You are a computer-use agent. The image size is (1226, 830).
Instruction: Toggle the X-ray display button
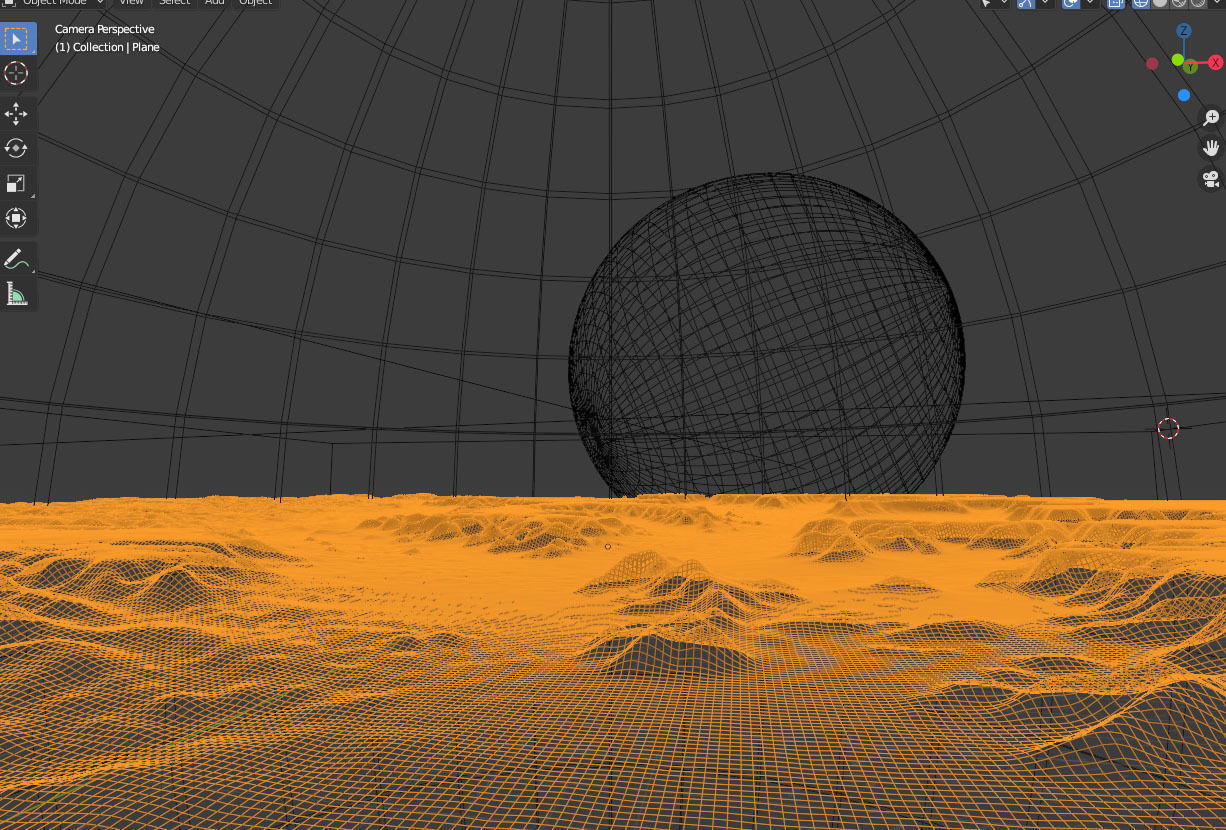1115,3
